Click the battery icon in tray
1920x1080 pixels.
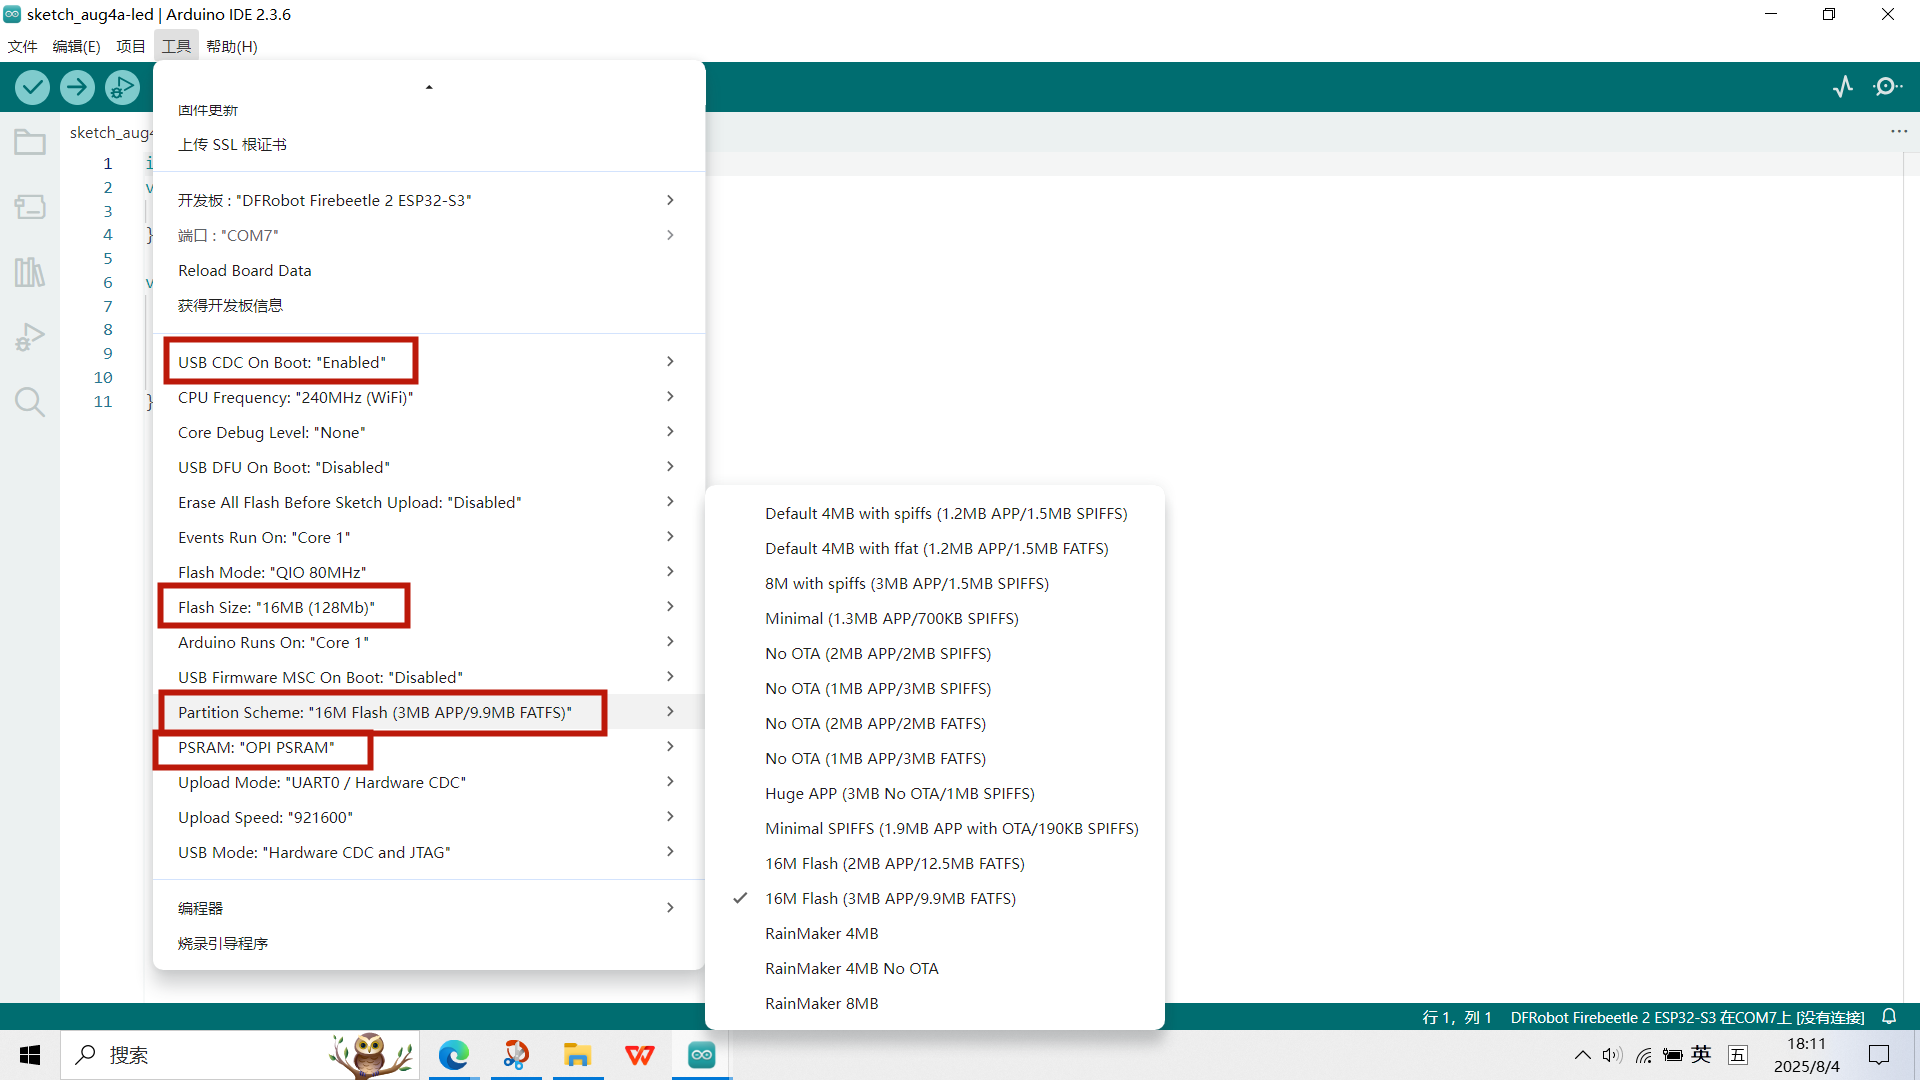(1672, 1055)
